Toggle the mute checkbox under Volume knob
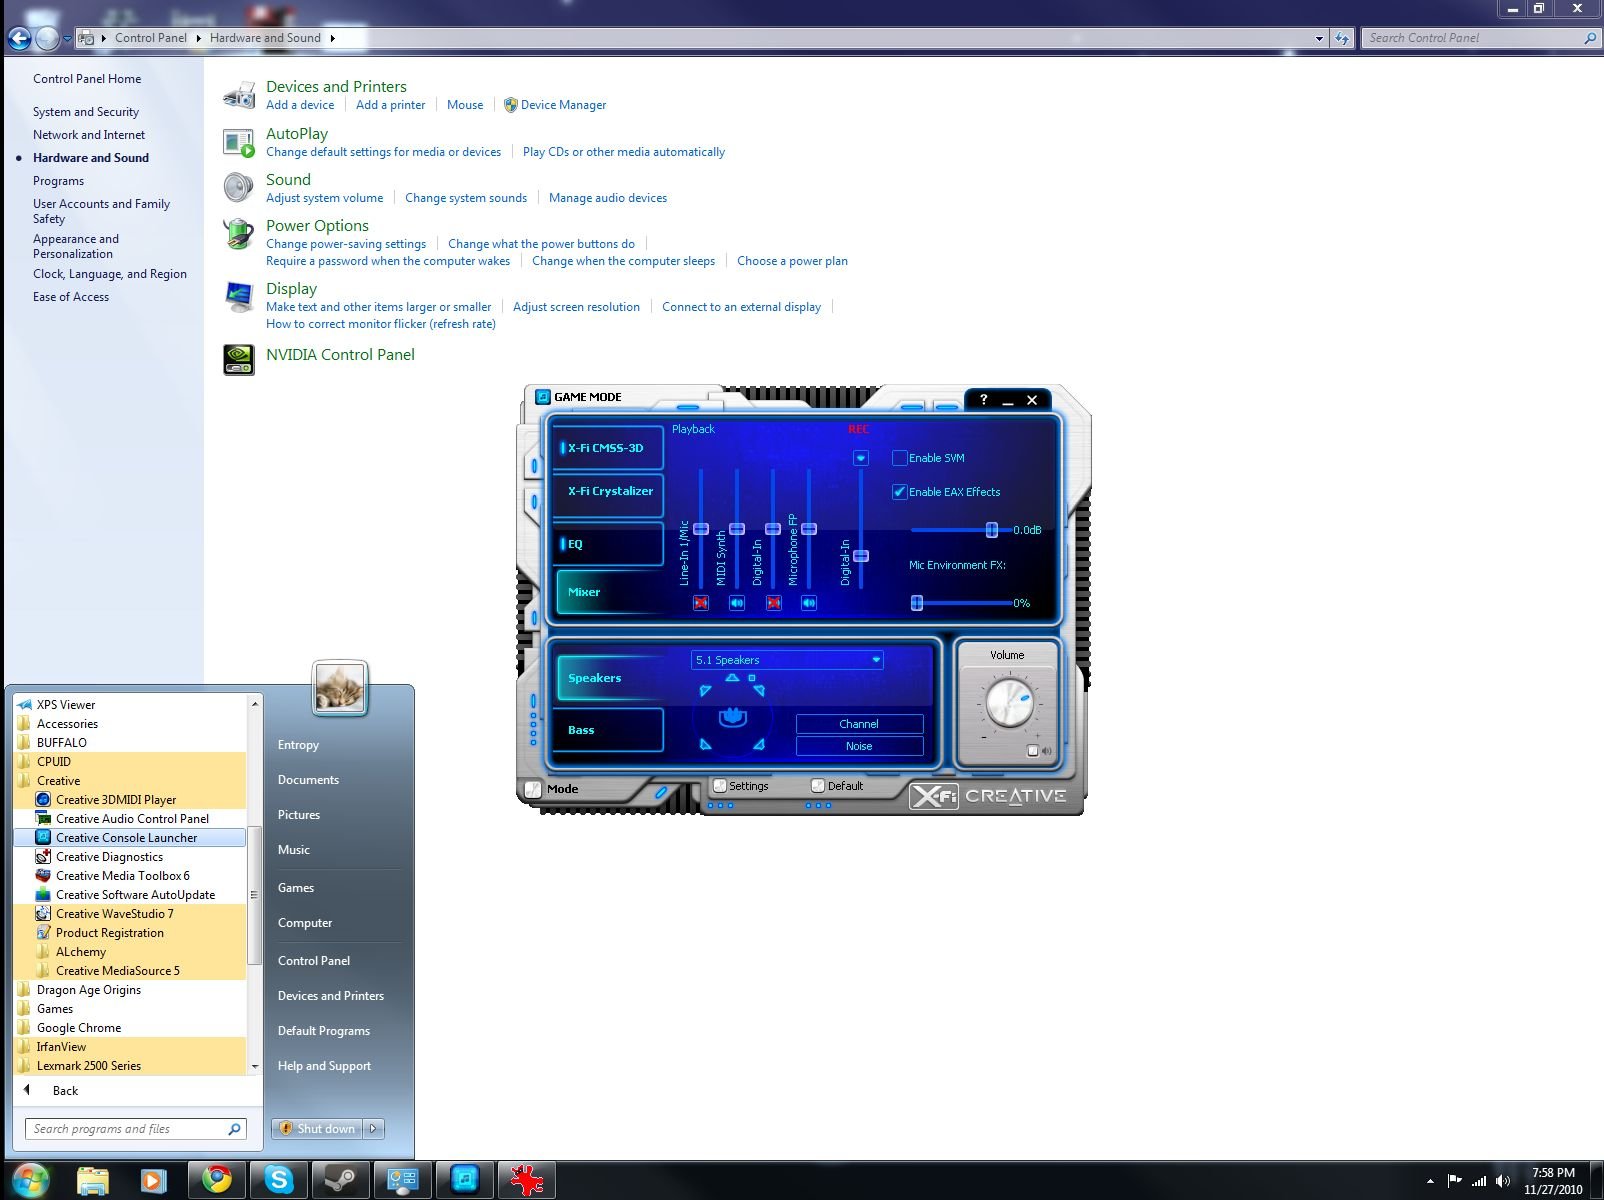1604x1200 pixels. (1033, 751)
